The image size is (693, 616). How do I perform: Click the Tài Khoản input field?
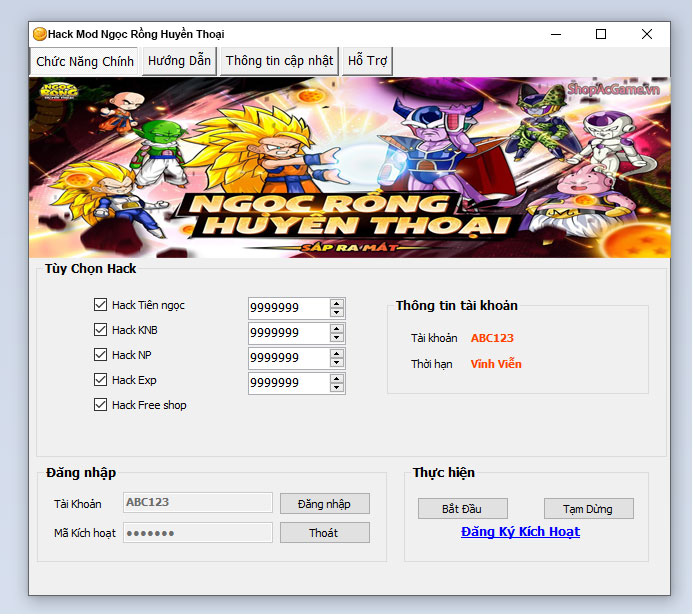(198, 502)
